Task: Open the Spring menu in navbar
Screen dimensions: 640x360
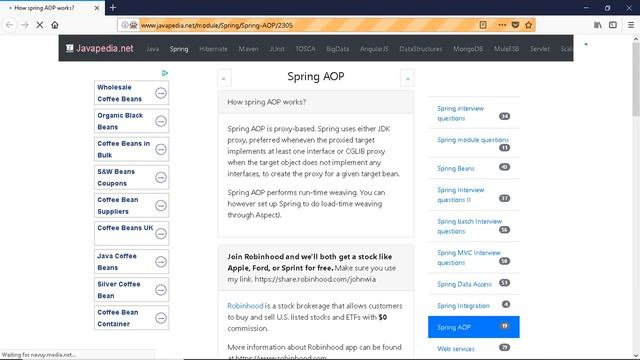Action: [x=179, y=49]
